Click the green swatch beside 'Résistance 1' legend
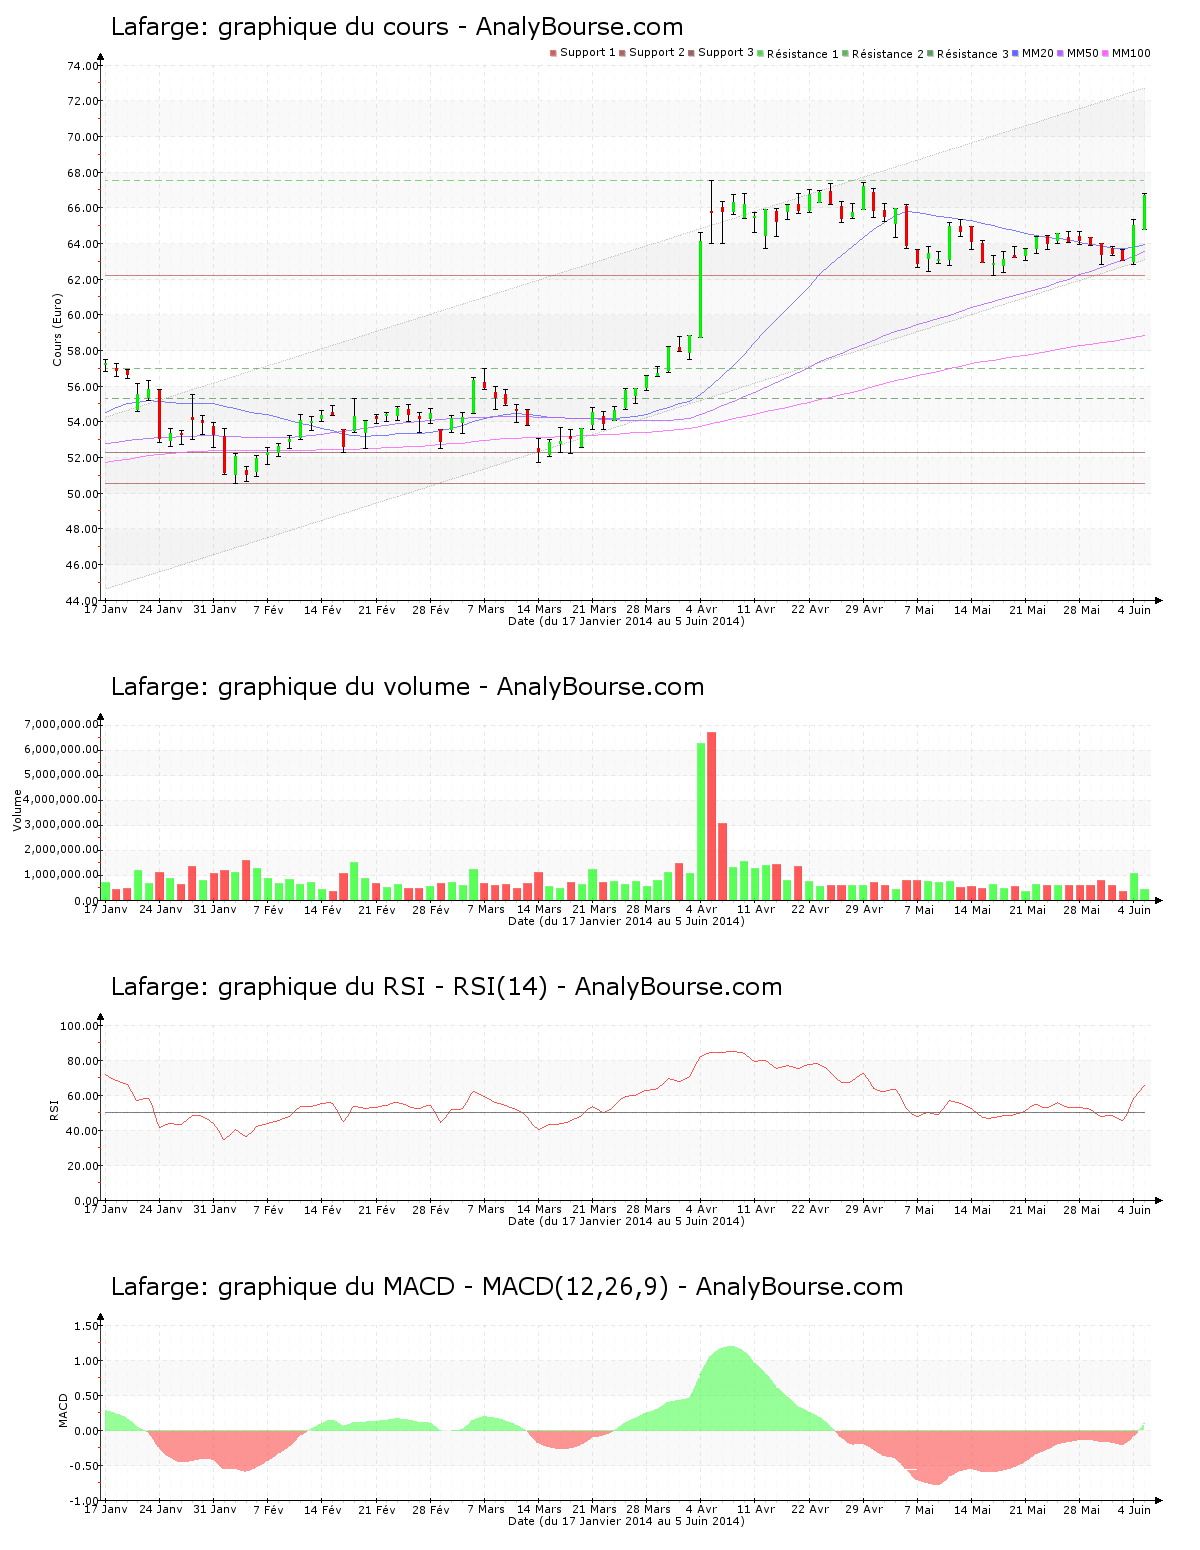The height and width of the screenshot is (1550, 1200). (x=761, y=53)
